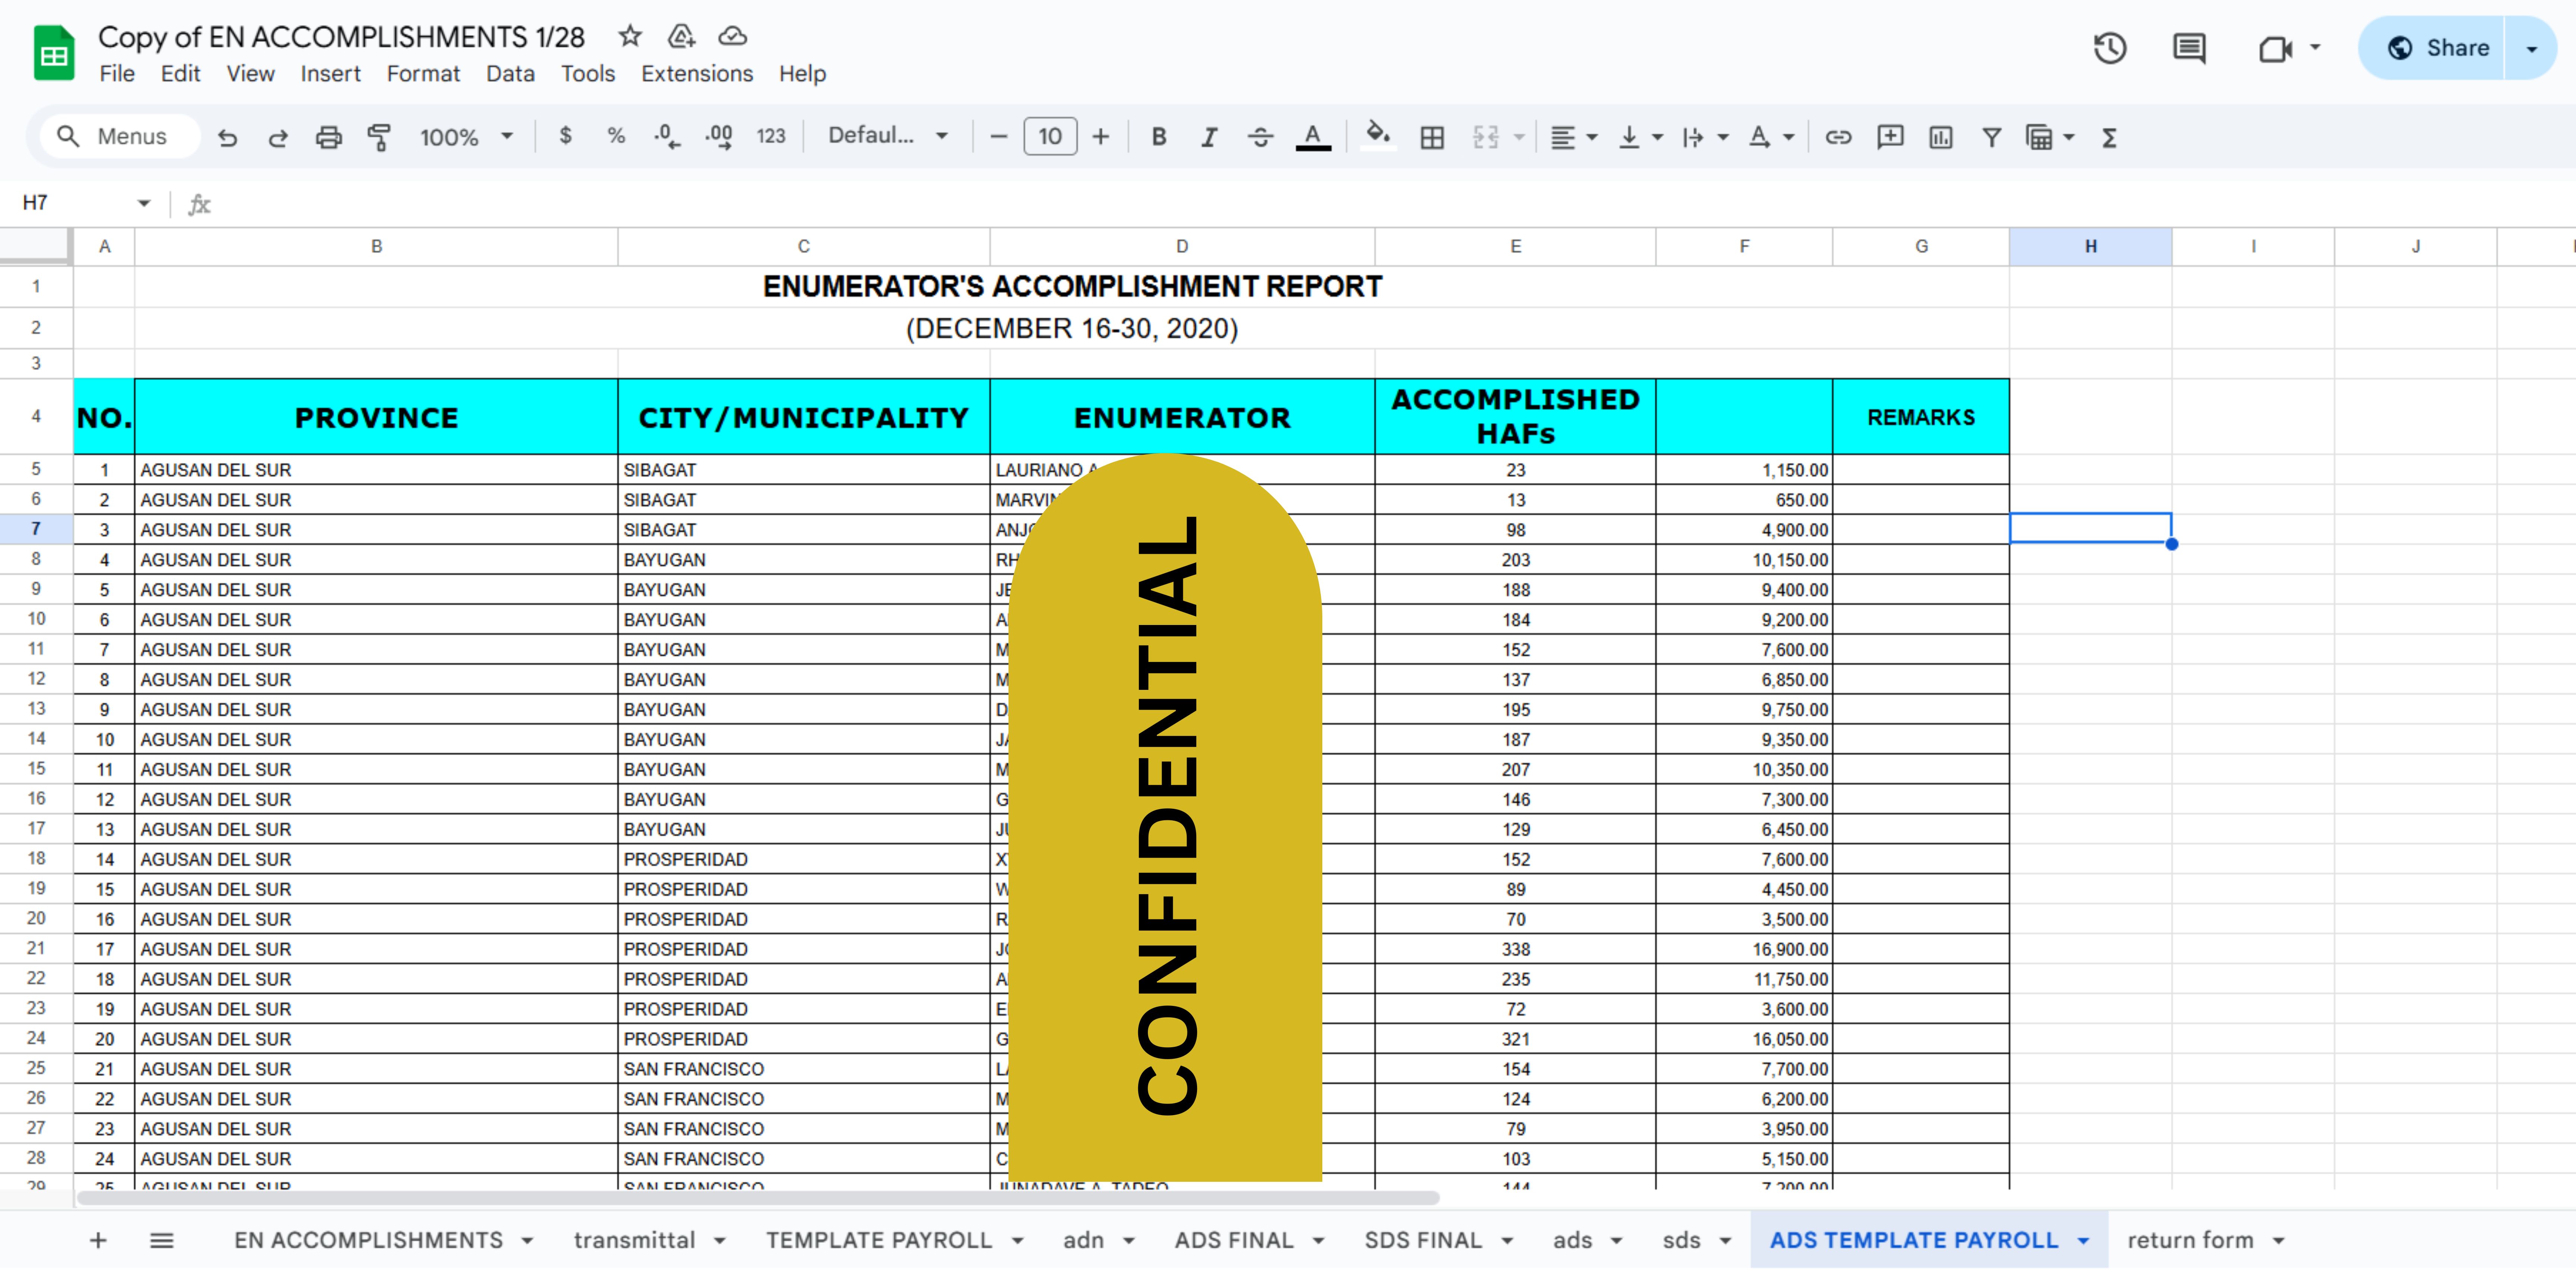Screen dimensions: 2576x1288
Task: Format as percent icon
Action: 616,136
